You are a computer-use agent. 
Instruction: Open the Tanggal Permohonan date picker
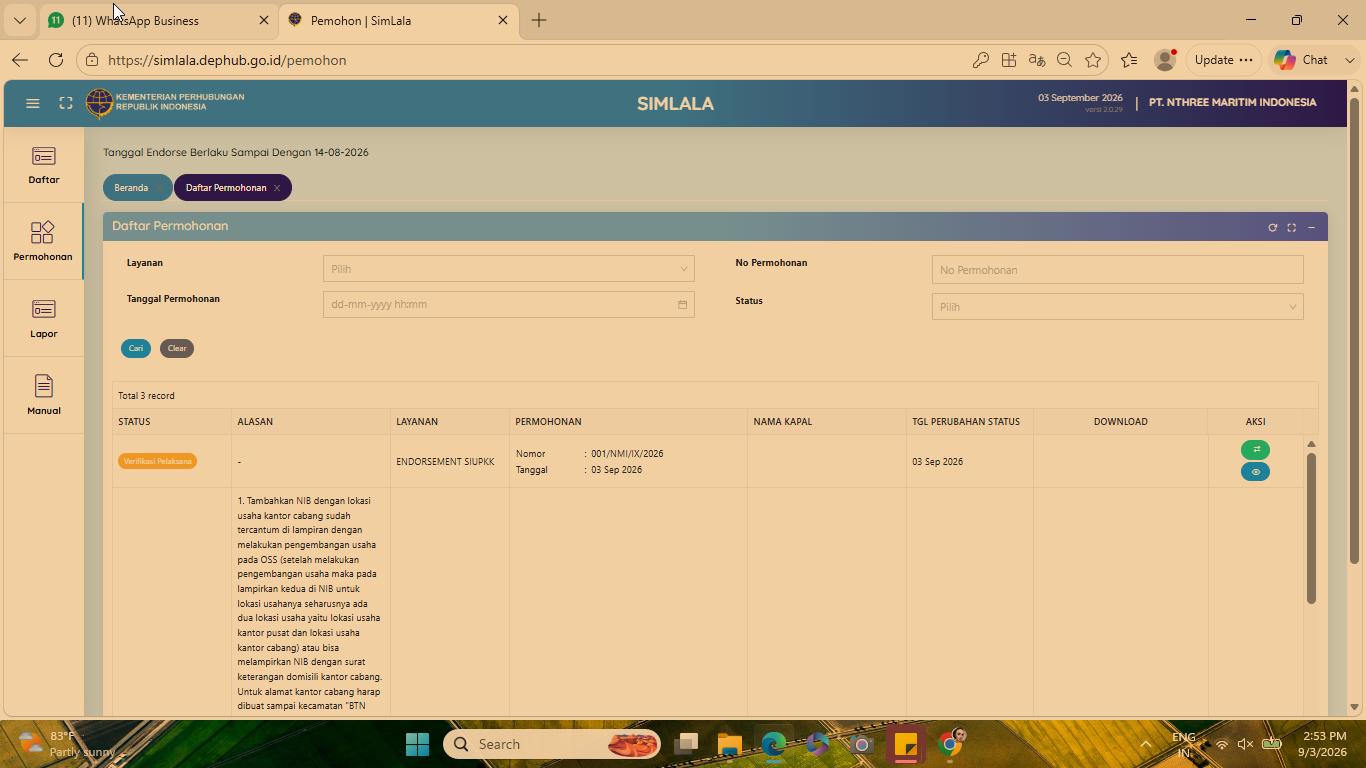(508, 304)
